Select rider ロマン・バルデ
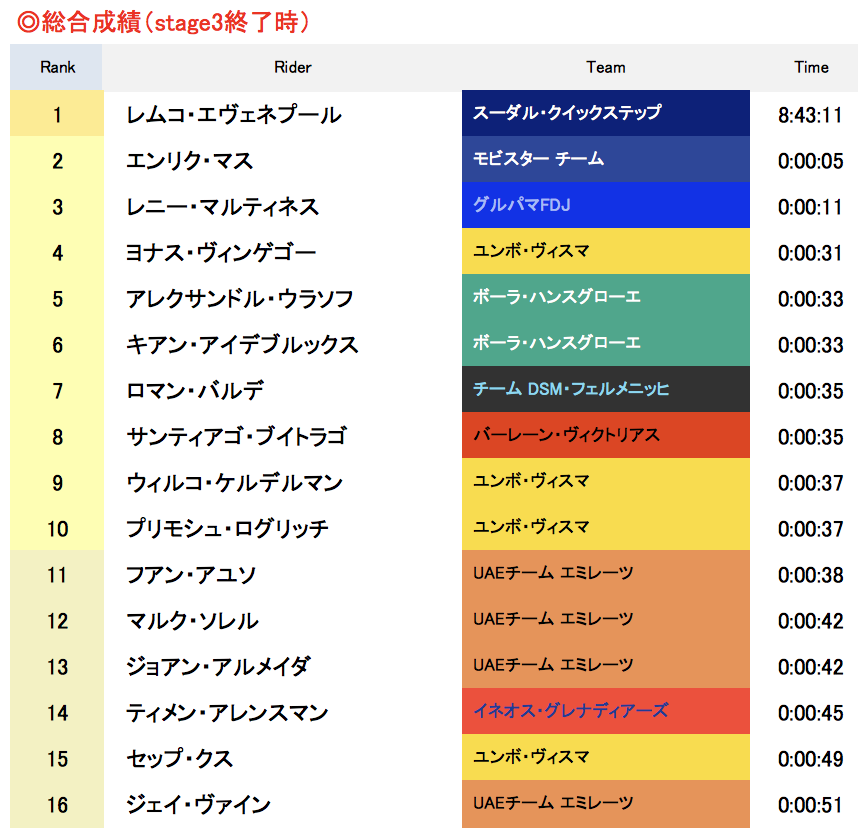This screenshot has width=868, height=838. [x=195, y=390]
